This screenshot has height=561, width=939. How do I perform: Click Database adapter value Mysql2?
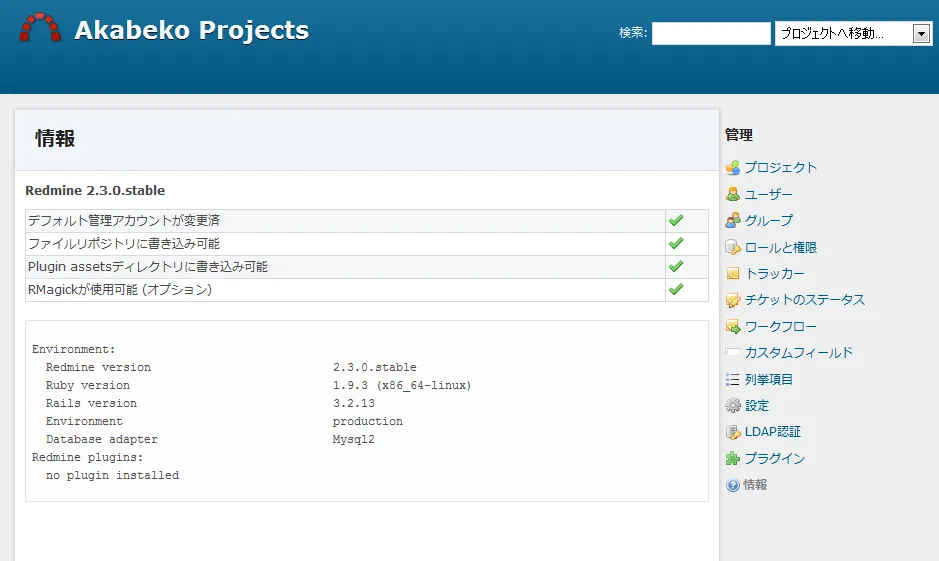pos(354,439)
